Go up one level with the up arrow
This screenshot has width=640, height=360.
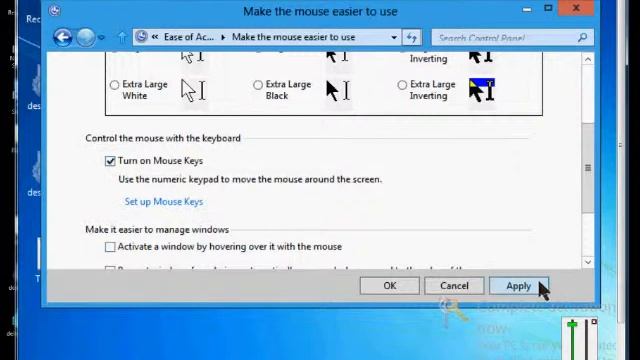(122, 38)
